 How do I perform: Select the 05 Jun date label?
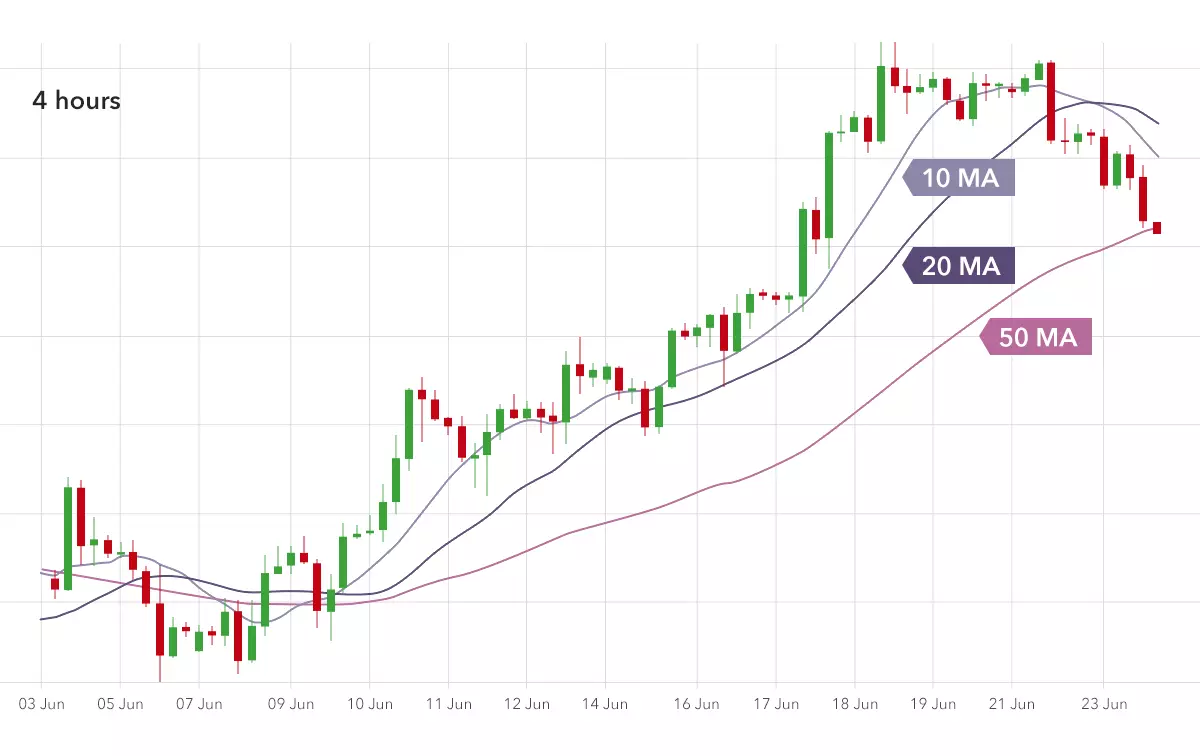119,704
